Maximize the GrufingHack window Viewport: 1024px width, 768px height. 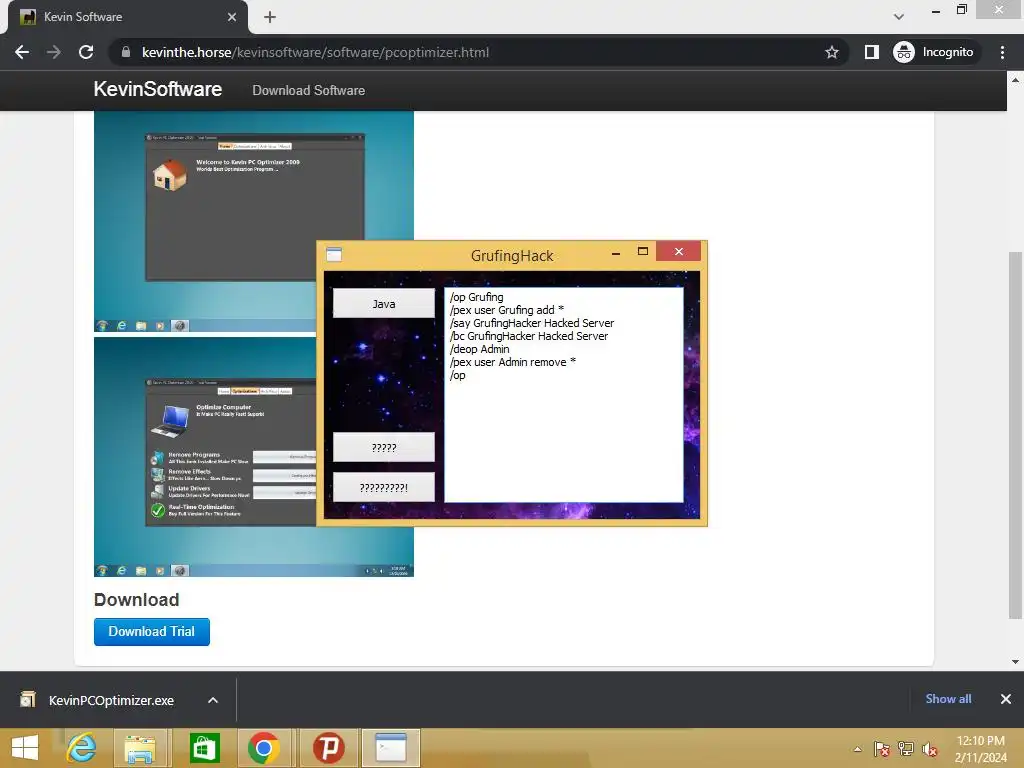coord(643,251)
